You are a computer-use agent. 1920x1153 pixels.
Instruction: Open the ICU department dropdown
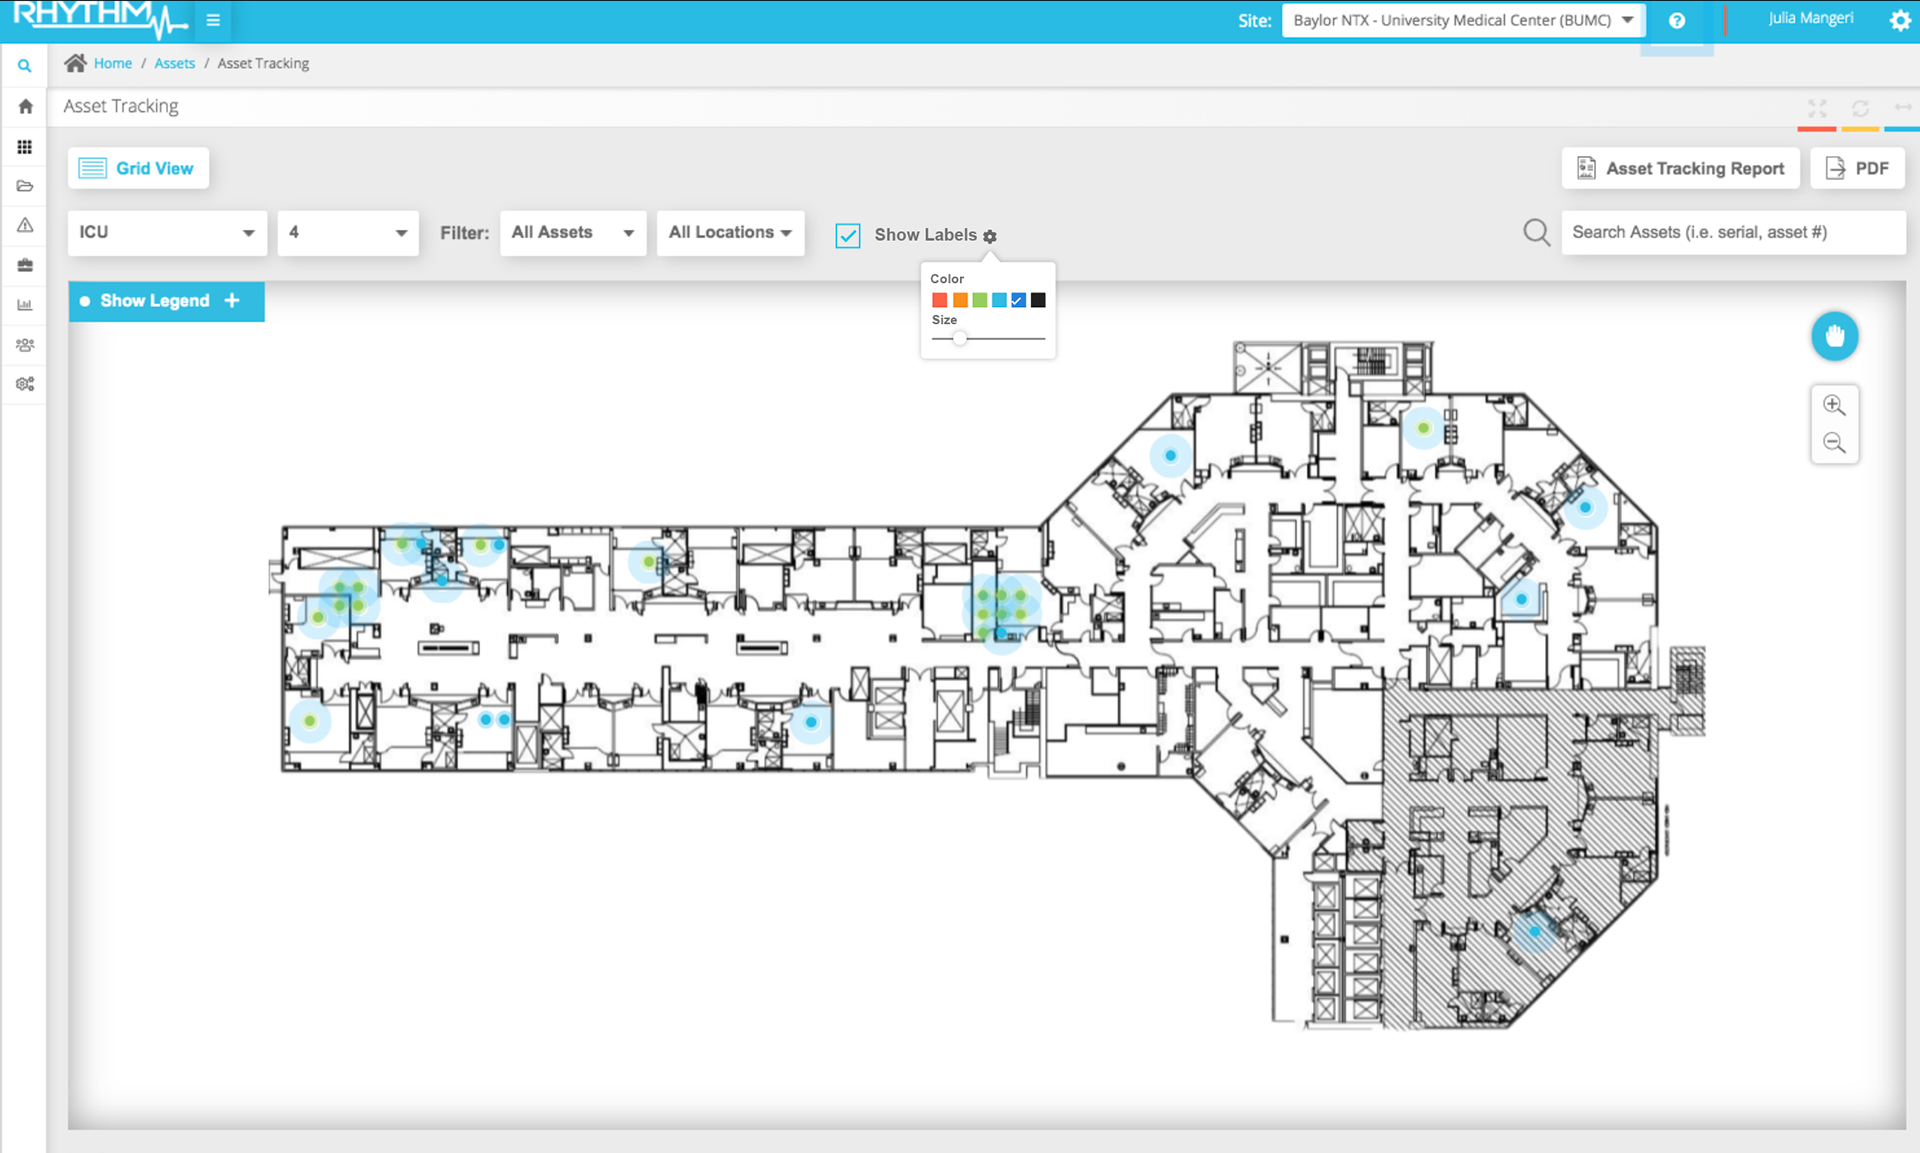point(167,232)
